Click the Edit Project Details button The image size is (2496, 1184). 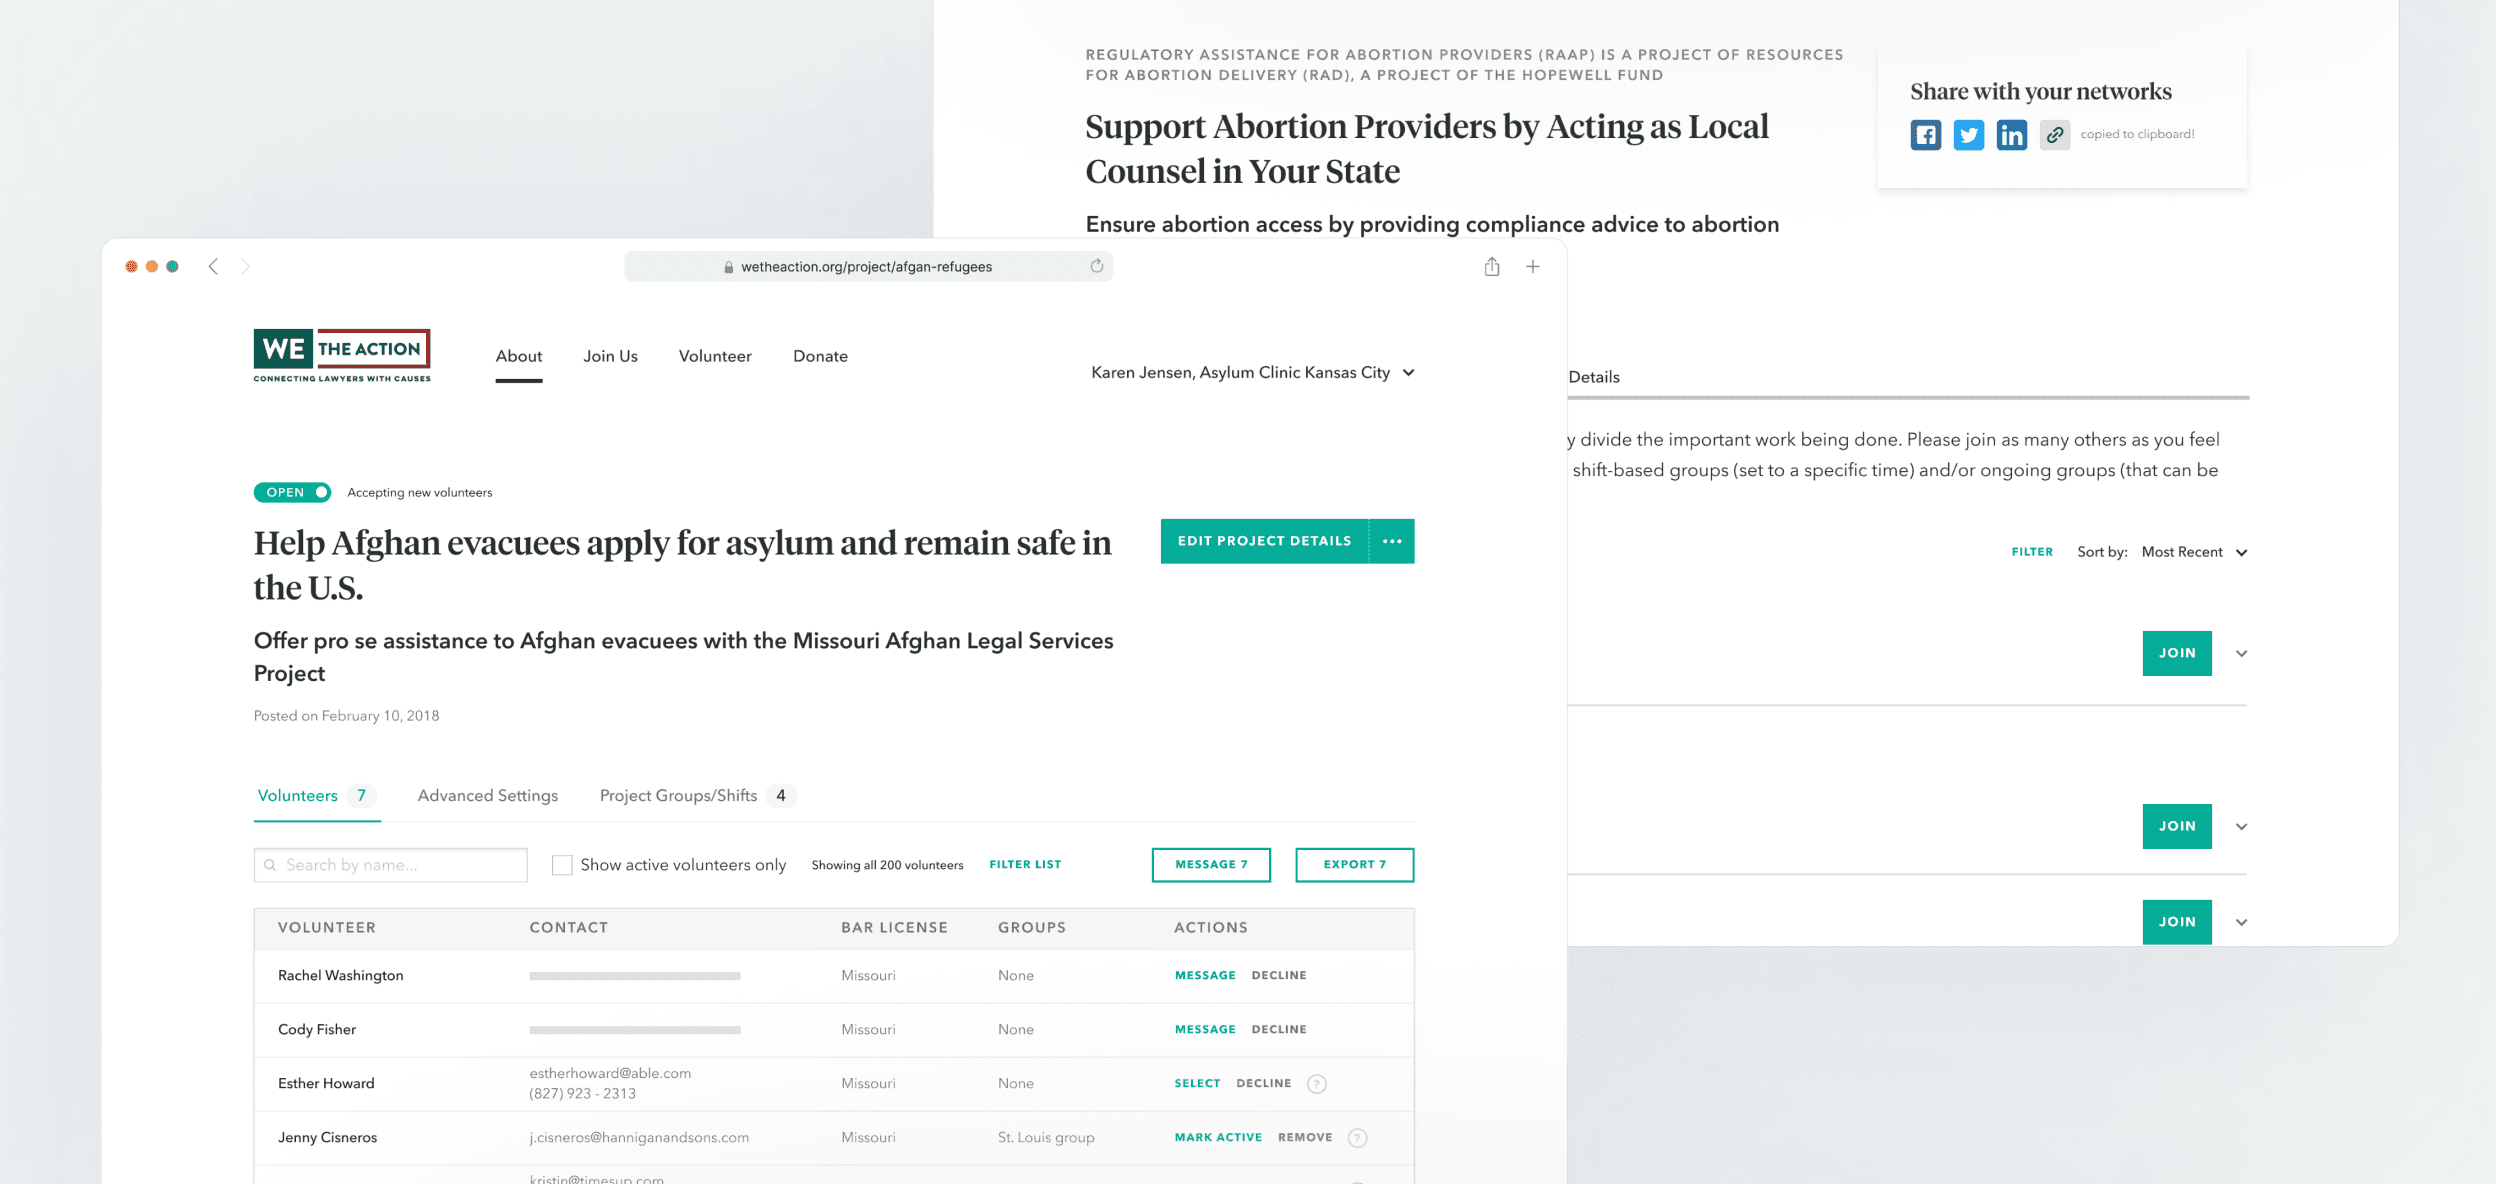1265,541
